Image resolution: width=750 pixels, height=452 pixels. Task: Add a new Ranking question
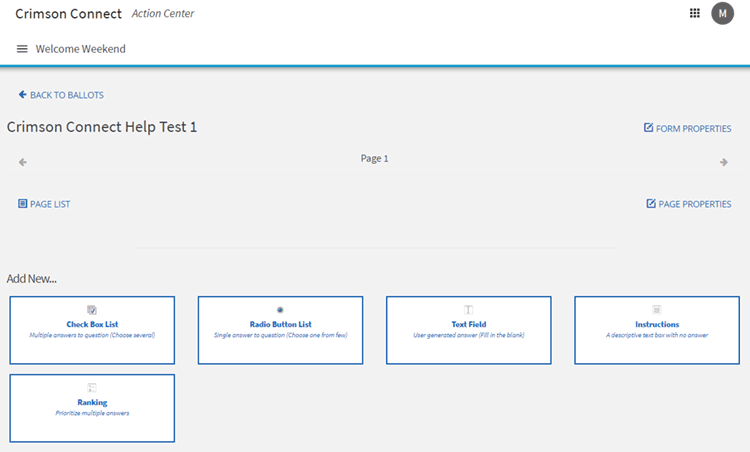pos(92,408)
